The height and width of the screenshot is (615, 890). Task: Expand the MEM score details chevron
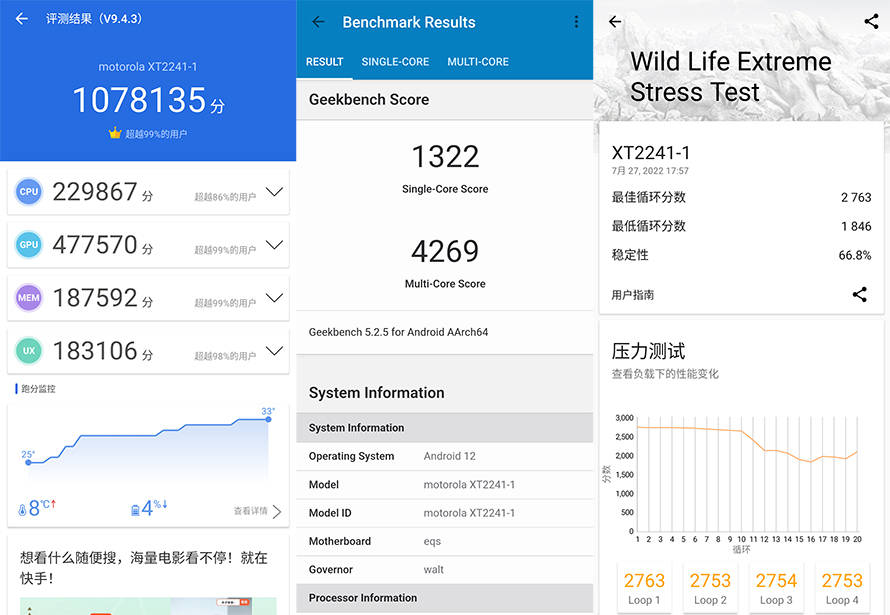pos(274,298)
